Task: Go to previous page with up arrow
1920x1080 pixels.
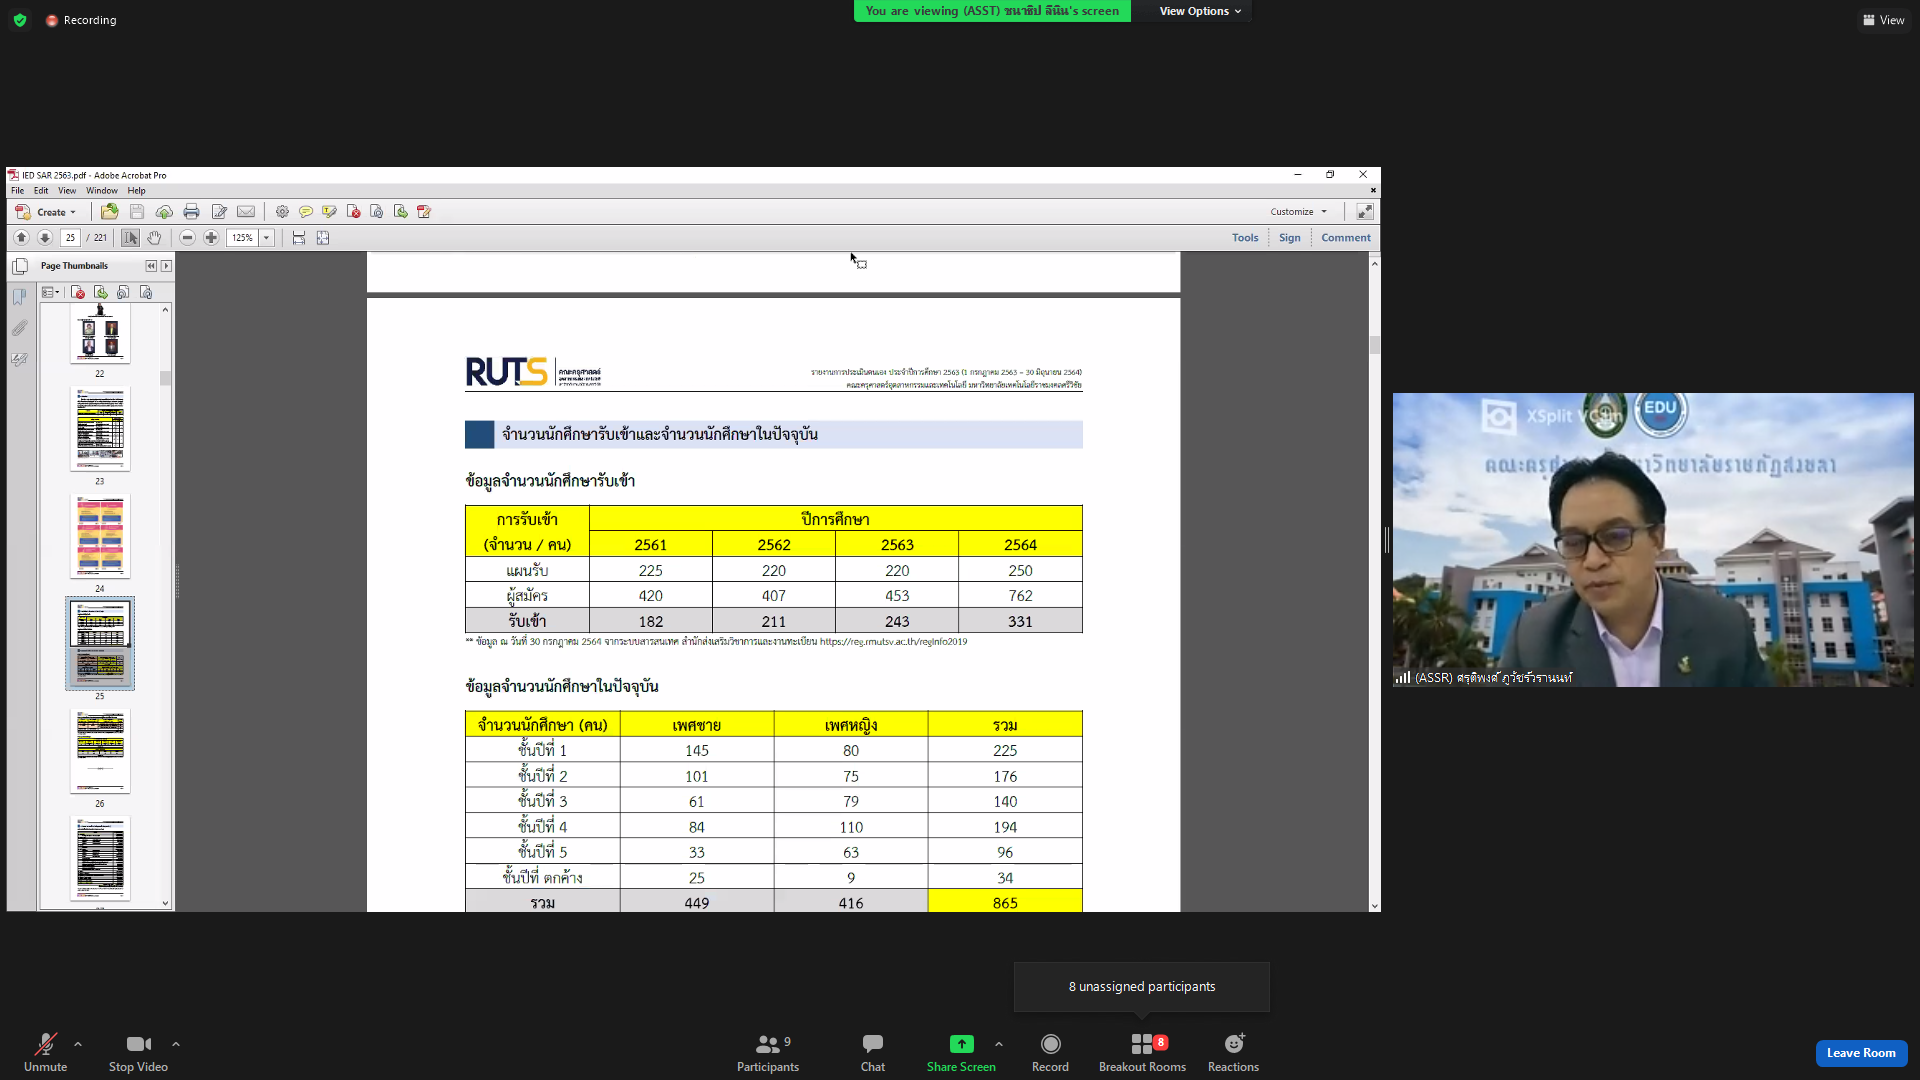Action: pos(21,238)
